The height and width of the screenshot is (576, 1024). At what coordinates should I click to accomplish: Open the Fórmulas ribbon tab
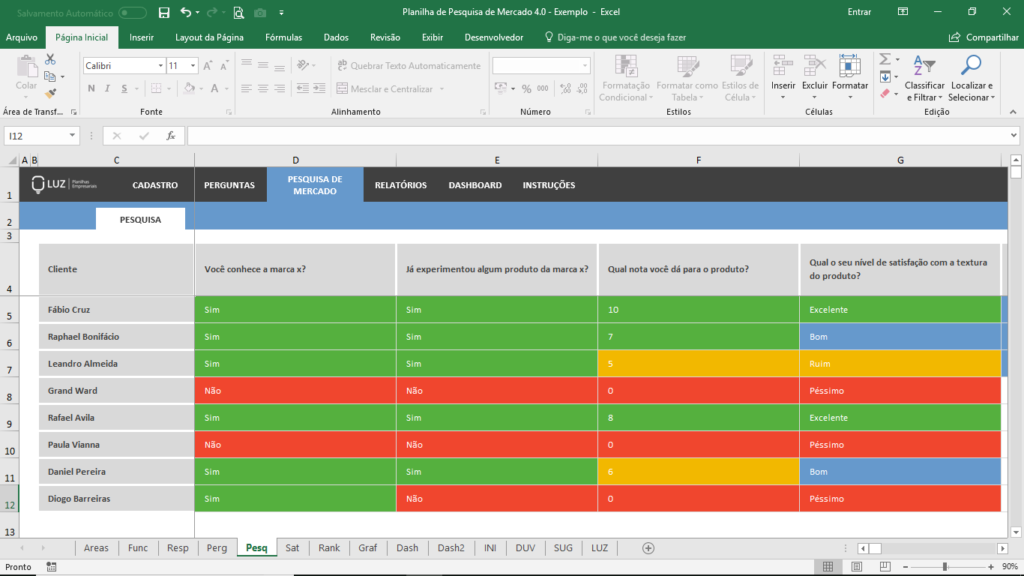(284, 37)
